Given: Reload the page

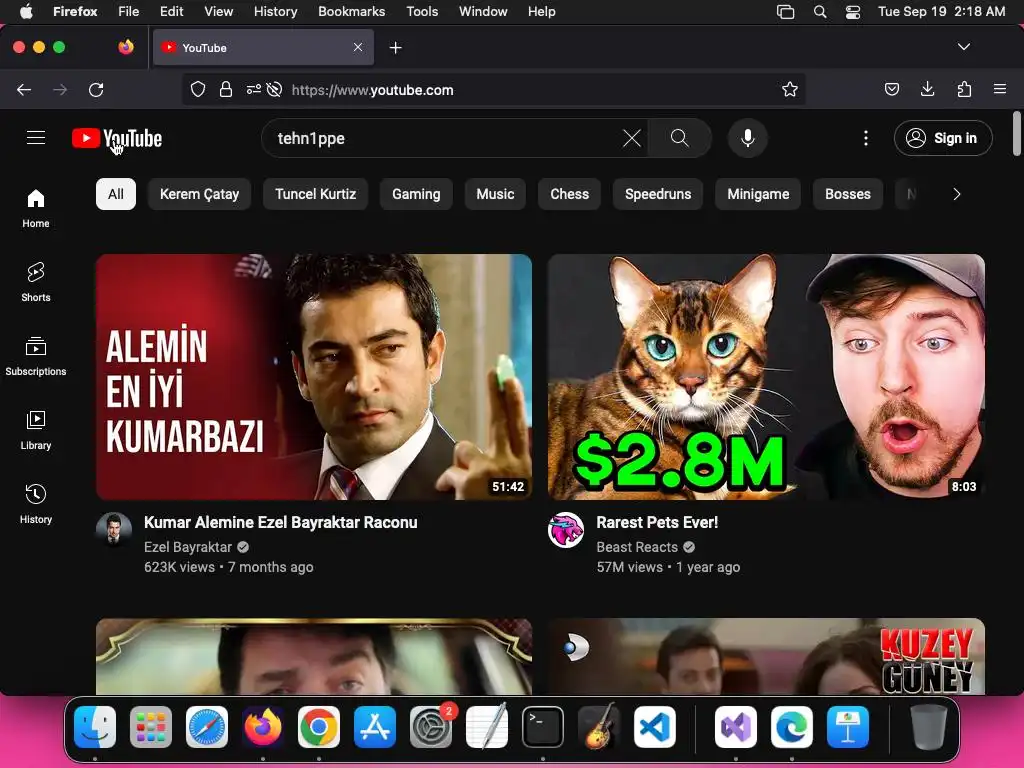Looking at the screenshot, I should tap(96, 89).
